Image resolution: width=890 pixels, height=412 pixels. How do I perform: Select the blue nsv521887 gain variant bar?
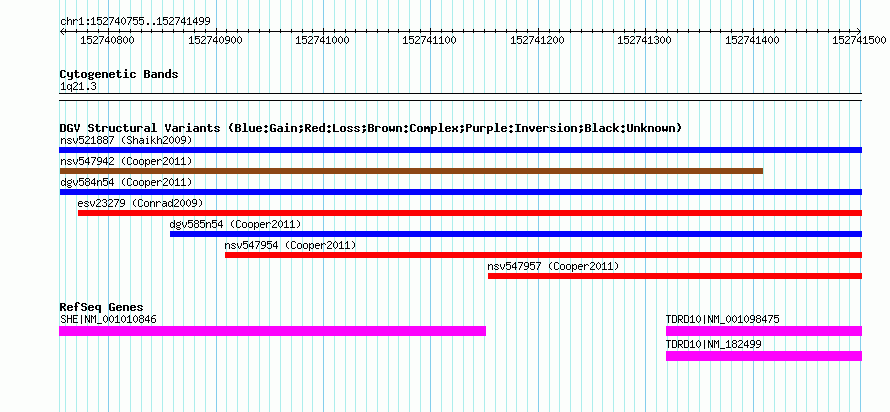pos(460,150)
